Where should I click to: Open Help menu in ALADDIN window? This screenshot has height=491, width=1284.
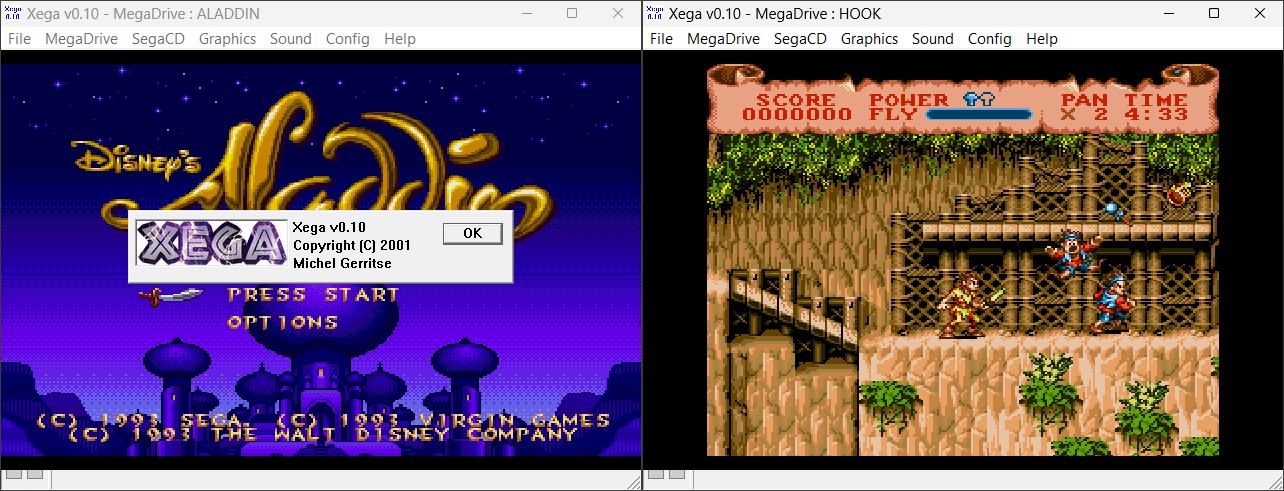pos(400,39)
